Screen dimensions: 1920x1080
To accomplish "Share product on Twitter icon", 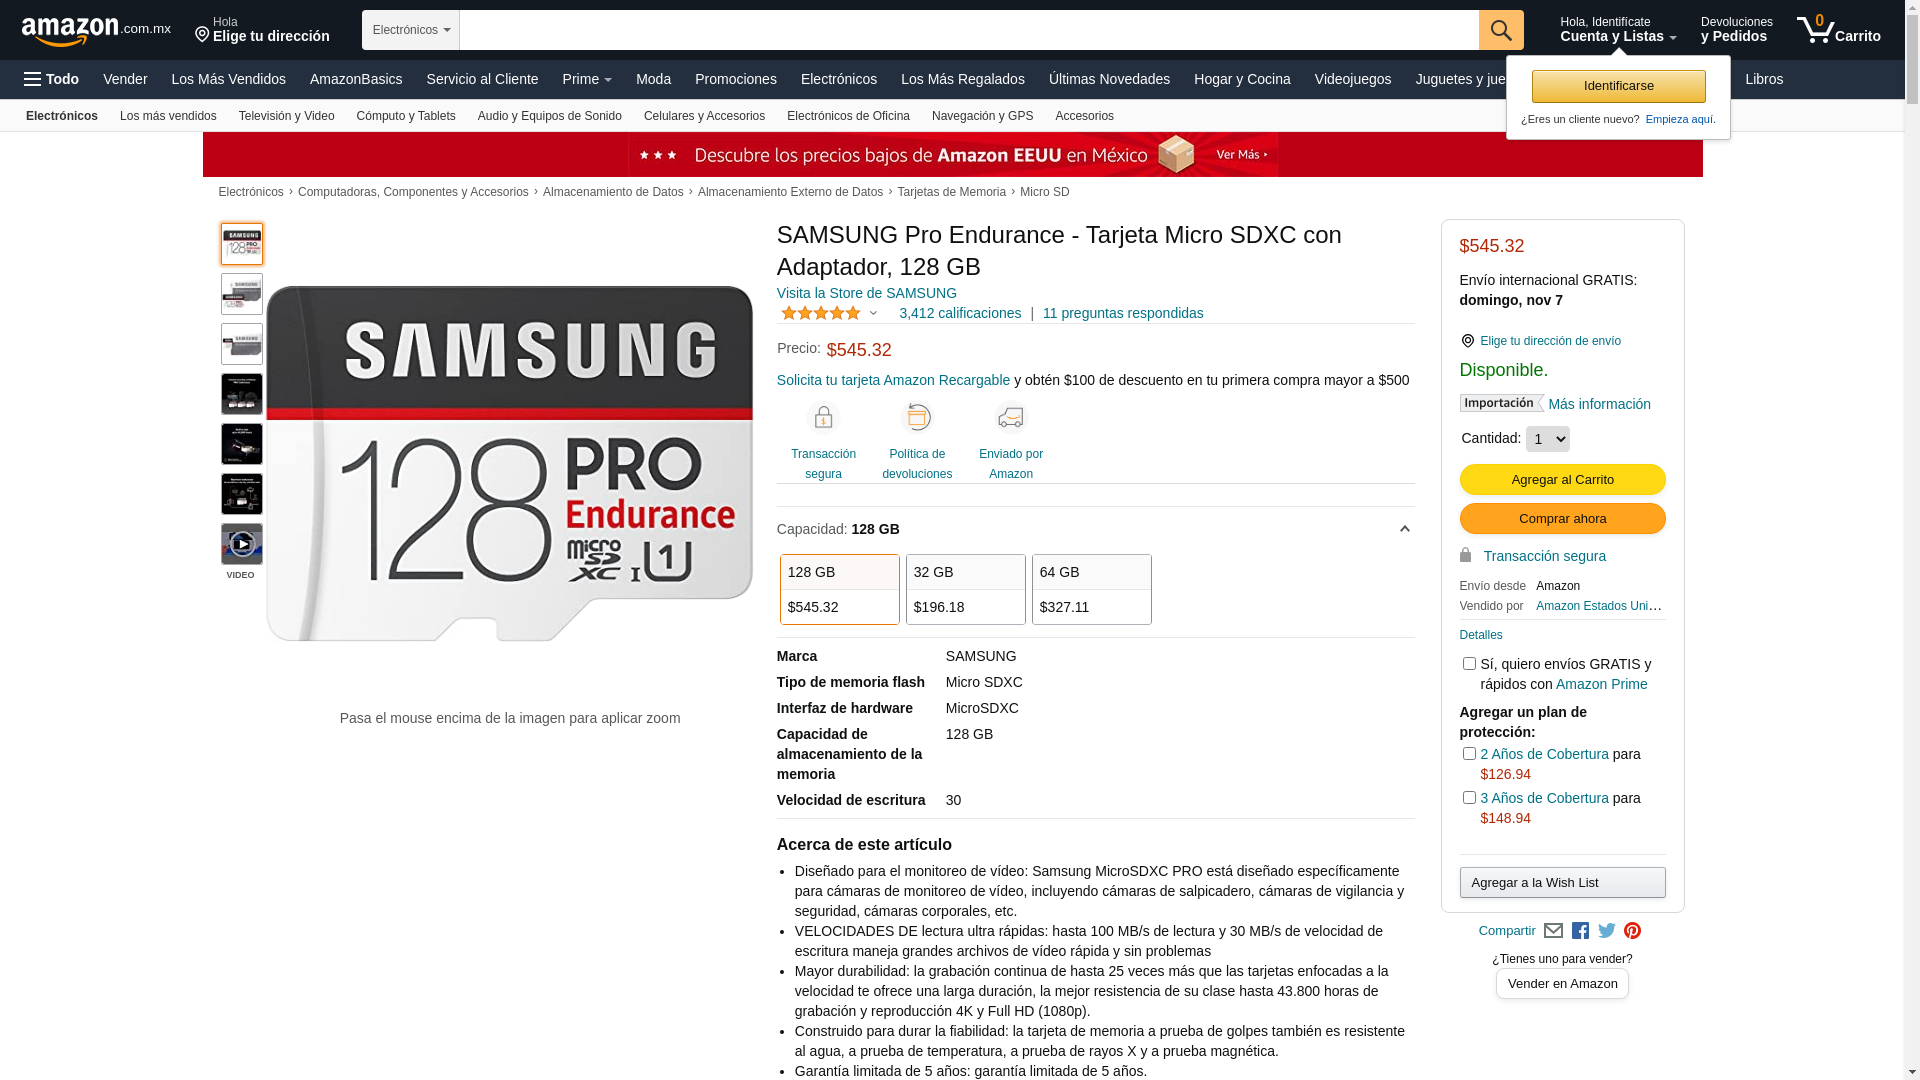I will (1607, 931).
